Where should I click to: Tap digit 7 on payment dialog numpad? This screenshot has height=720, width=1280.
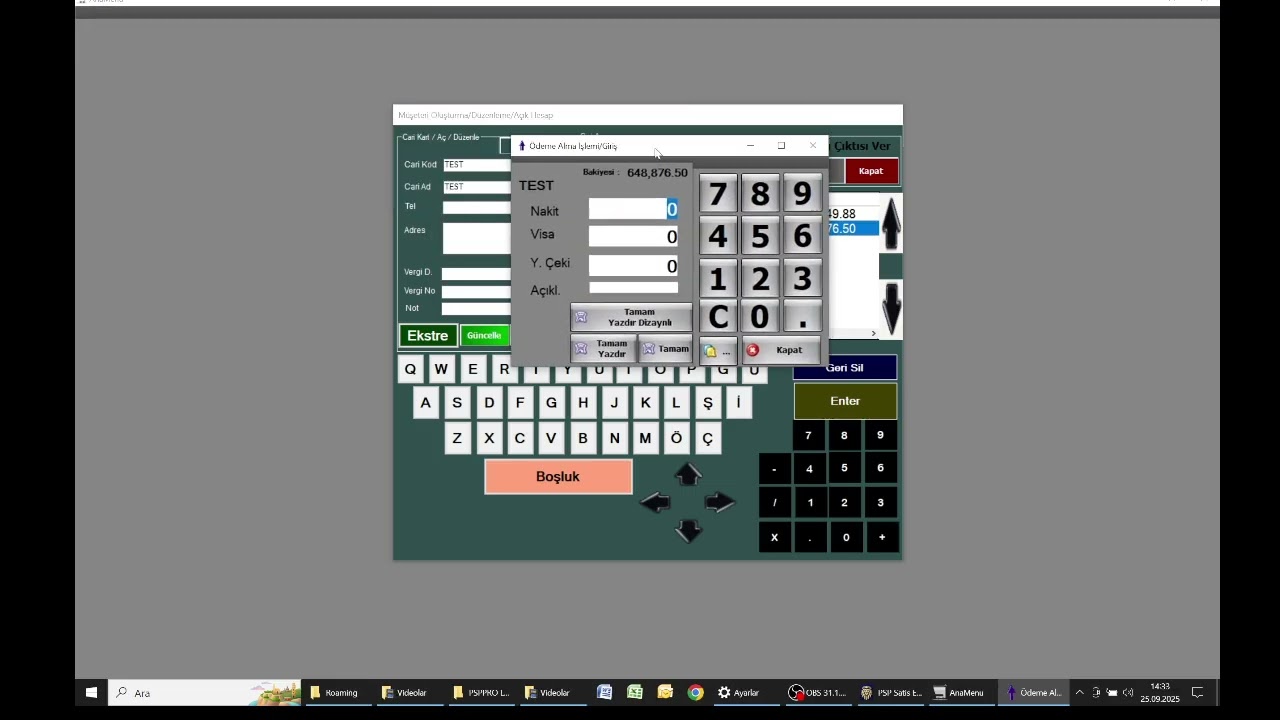coord(718,194)
